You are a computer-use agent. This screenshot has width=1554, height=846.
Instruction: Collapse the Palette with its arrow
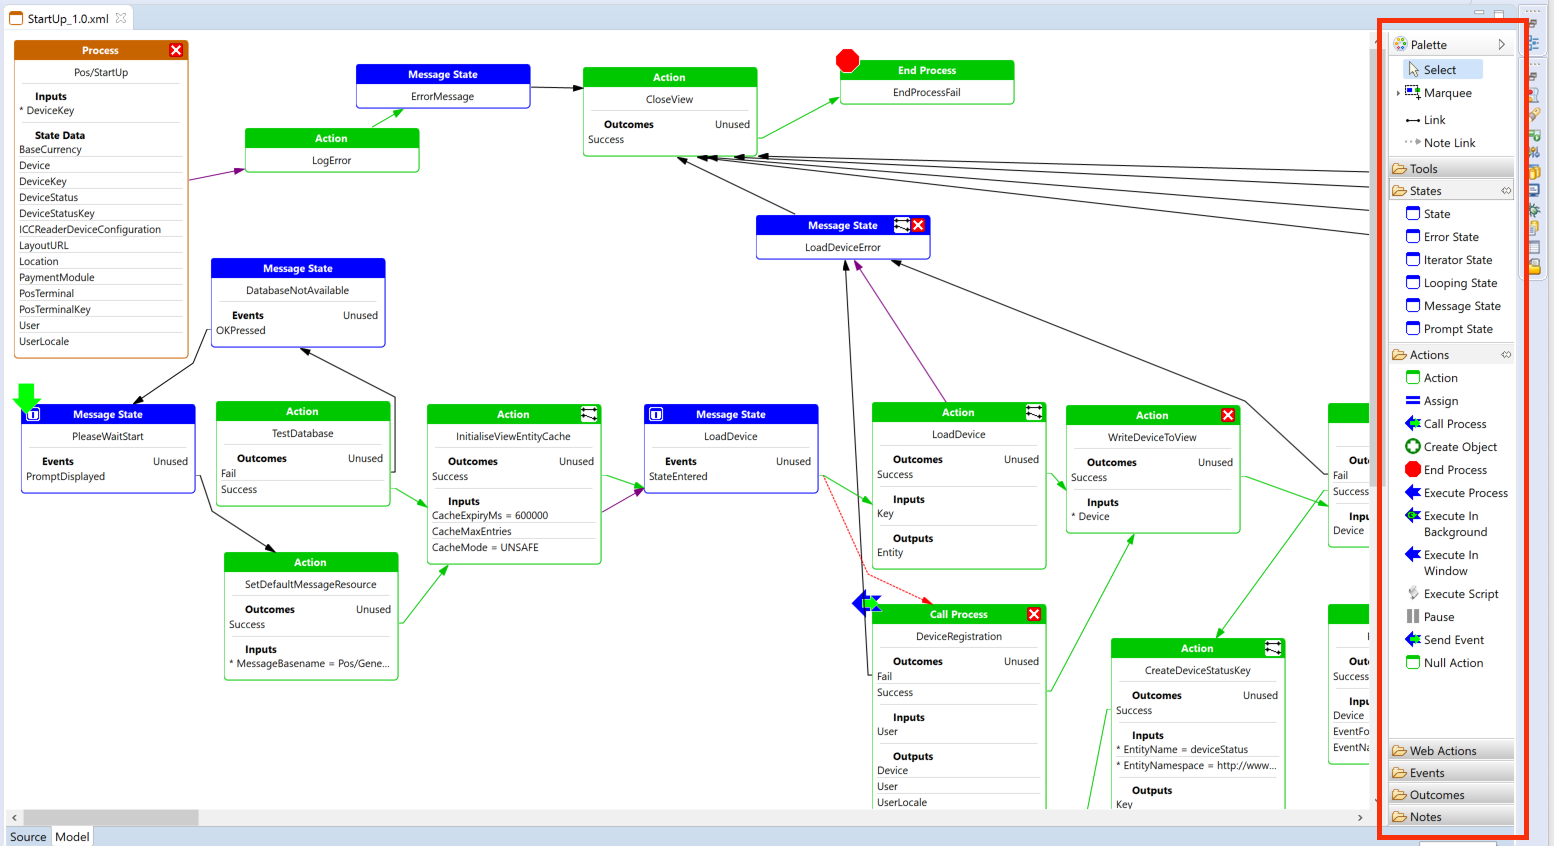[1501, 45]
